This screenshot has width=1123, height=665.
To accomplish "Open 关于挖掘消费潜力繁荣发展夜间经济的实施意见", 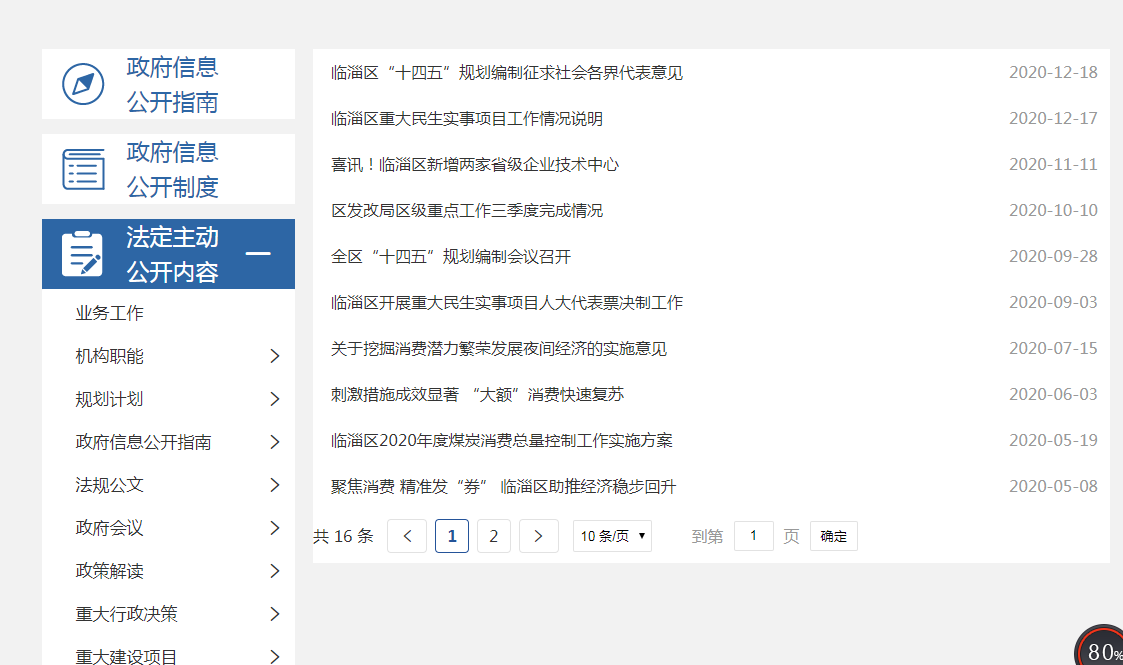I will coord(499,349).
